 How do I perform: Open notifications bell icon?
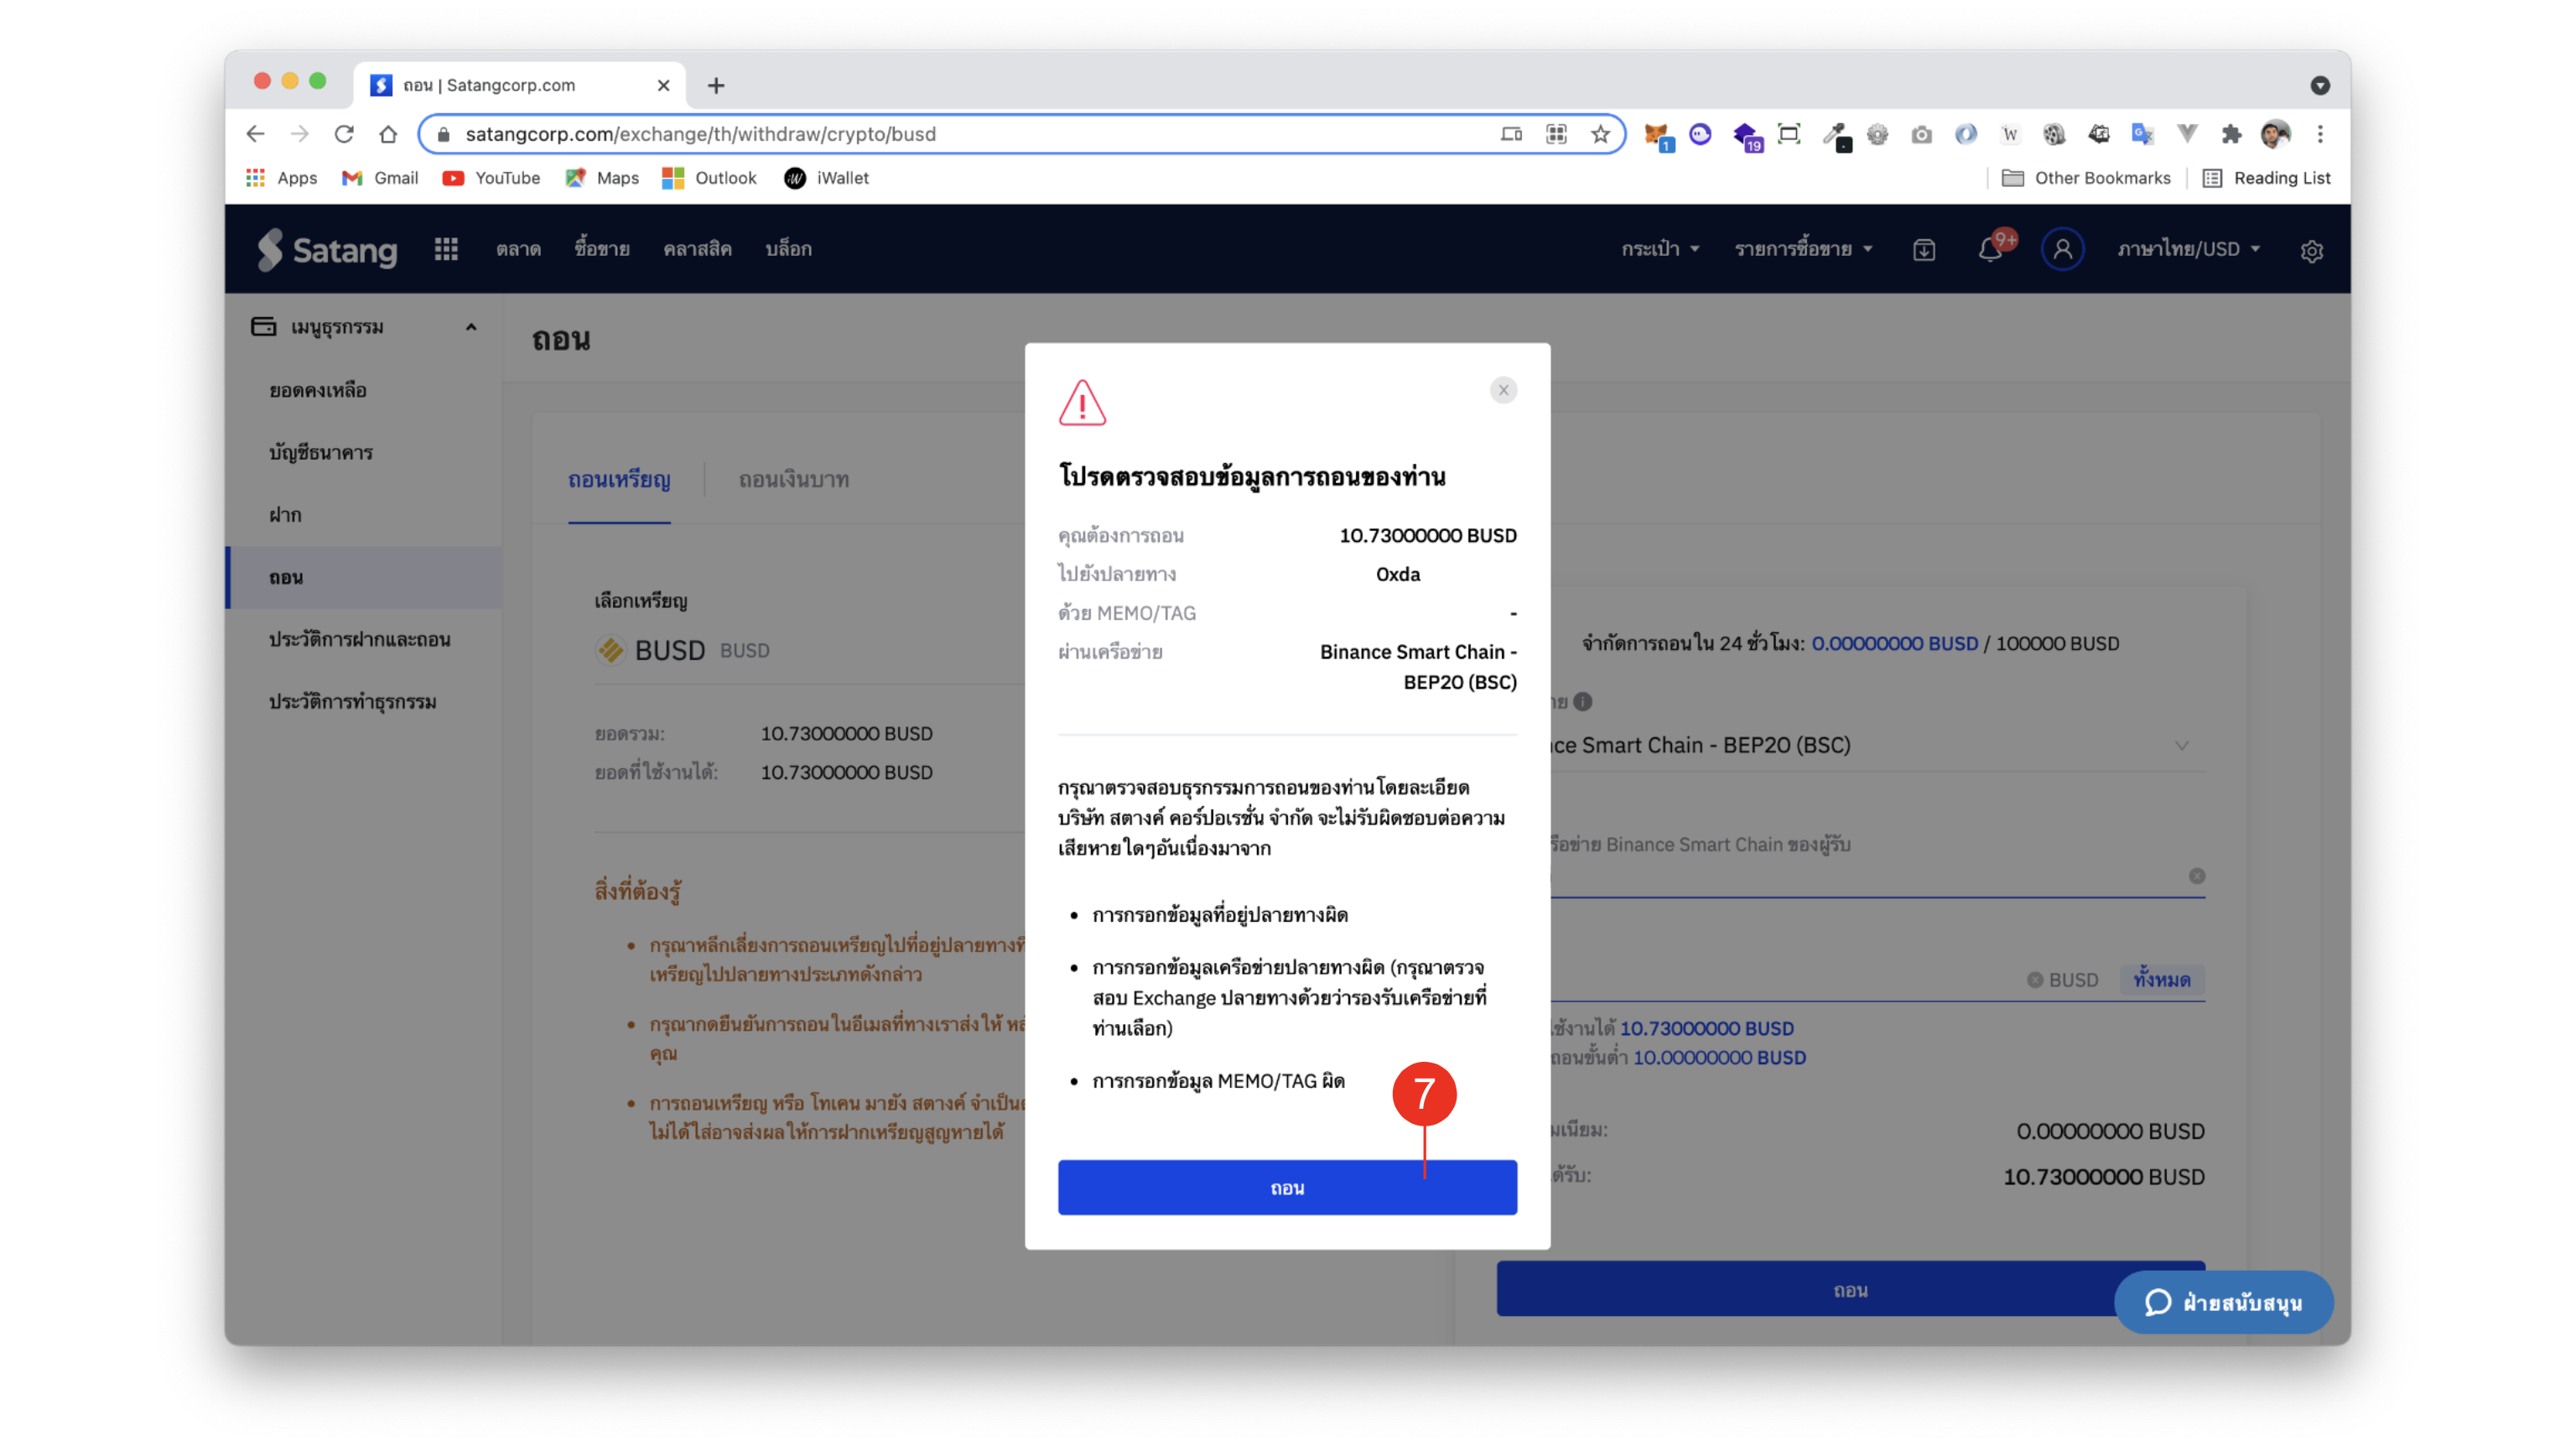(1991, 249)
